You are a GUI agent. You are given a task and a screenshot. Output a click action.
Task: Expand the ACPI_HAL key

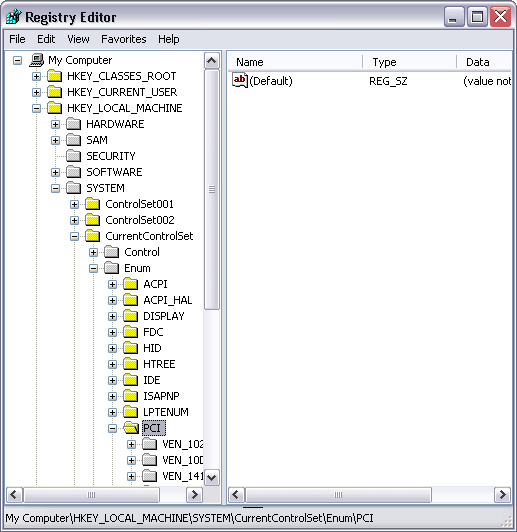point(112,300)
